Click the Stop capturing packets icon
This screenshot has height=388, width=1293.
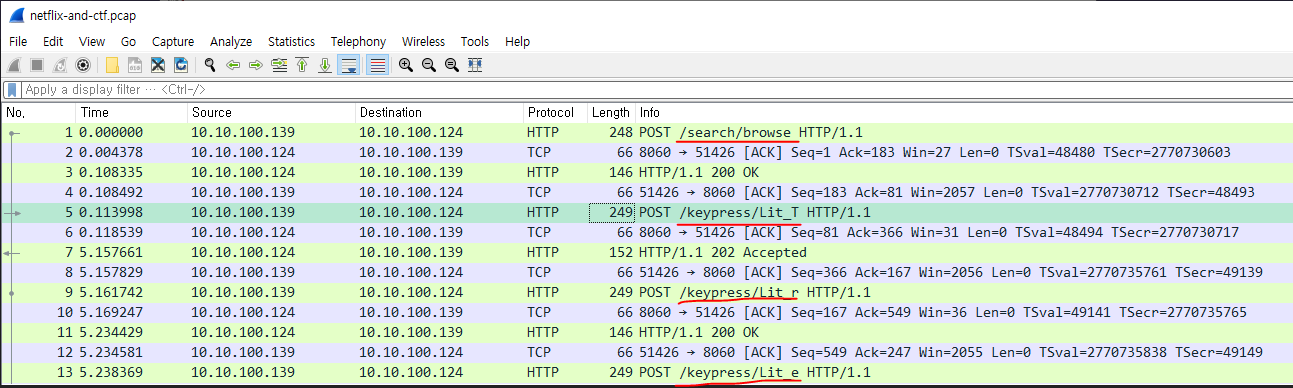coord(38,65)
